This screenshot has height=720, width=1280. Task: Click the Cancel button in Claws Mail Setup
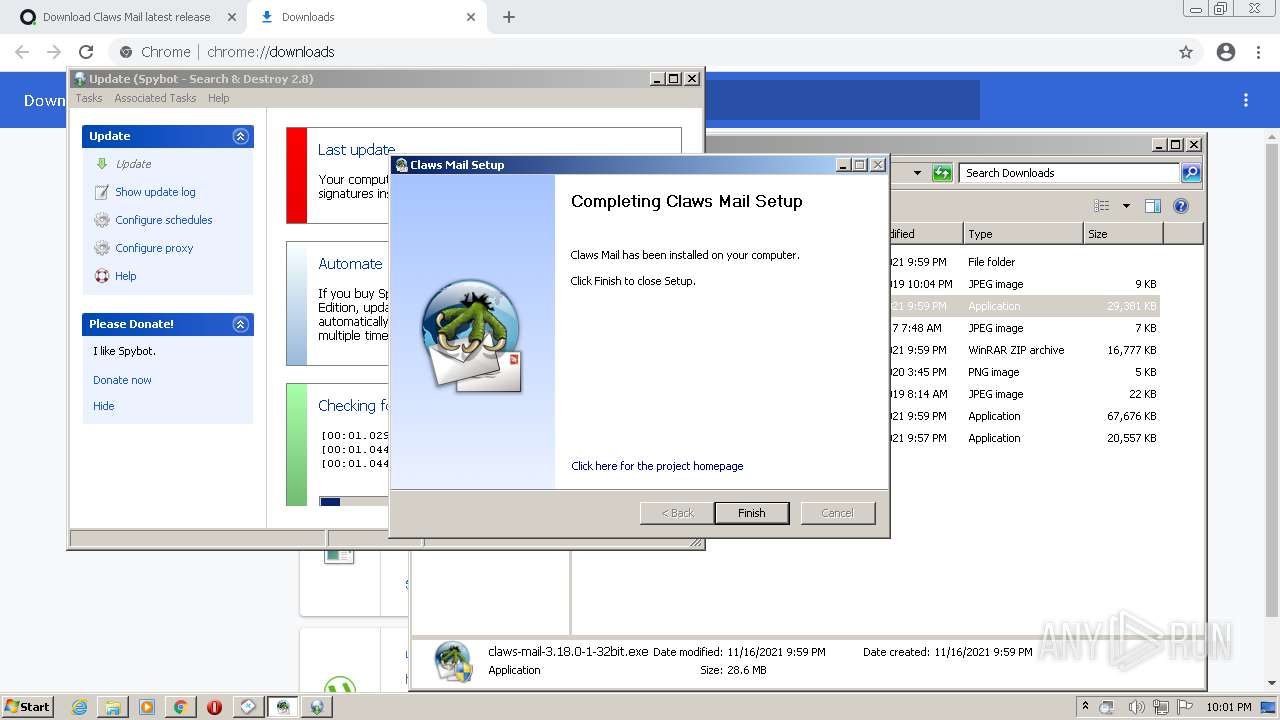[837, 513]
